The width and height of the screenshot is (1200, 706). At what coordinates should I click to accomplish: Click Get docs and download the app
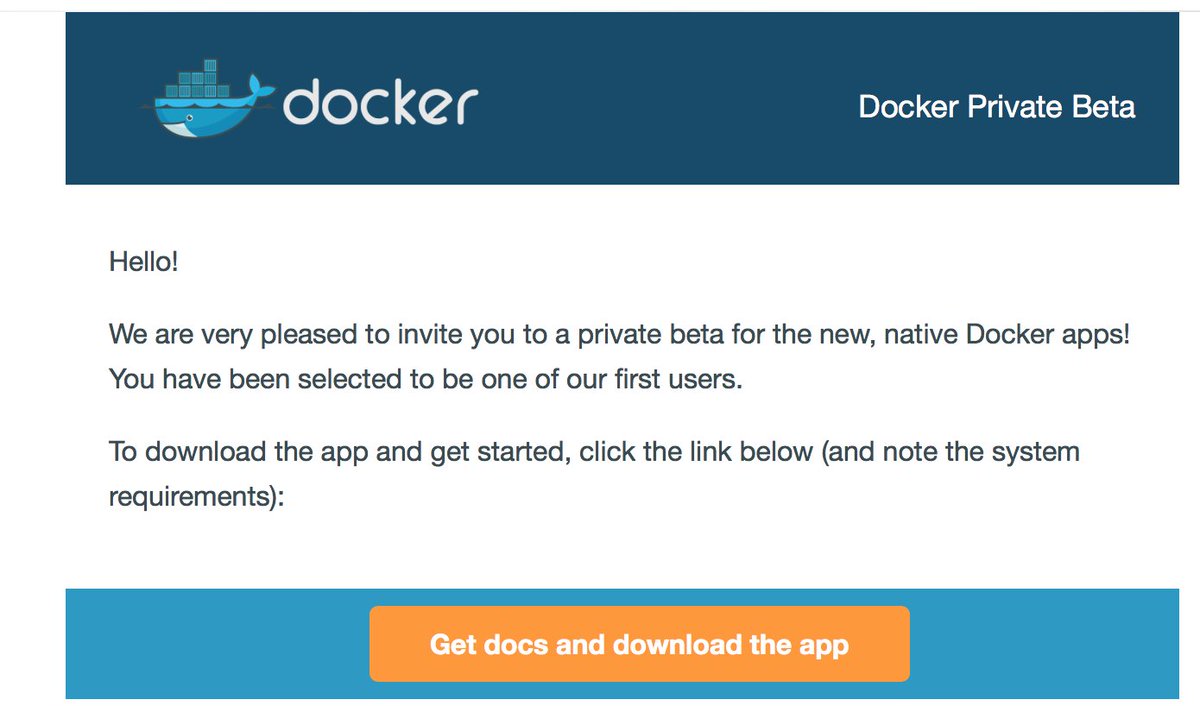click(640, 644)
